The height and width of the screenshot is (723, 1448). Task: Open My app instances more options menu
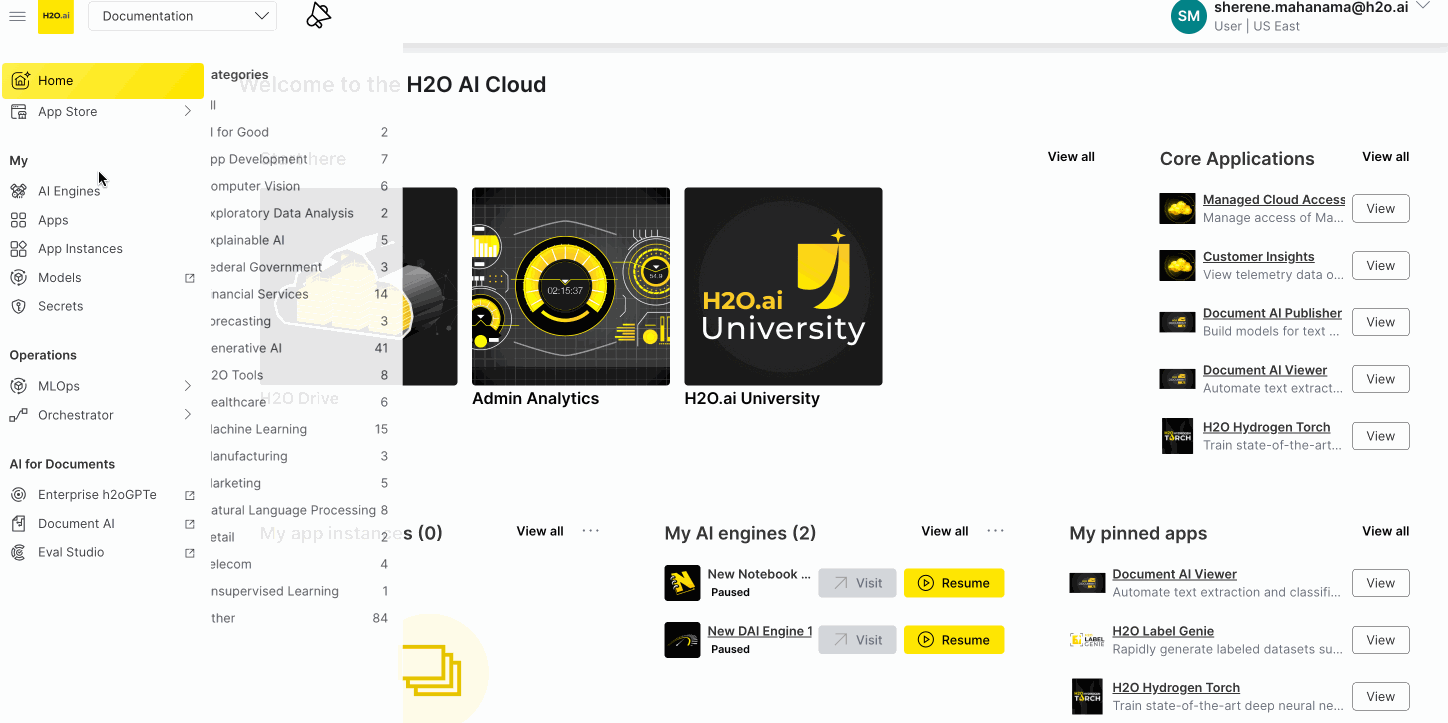pos(591,531)
